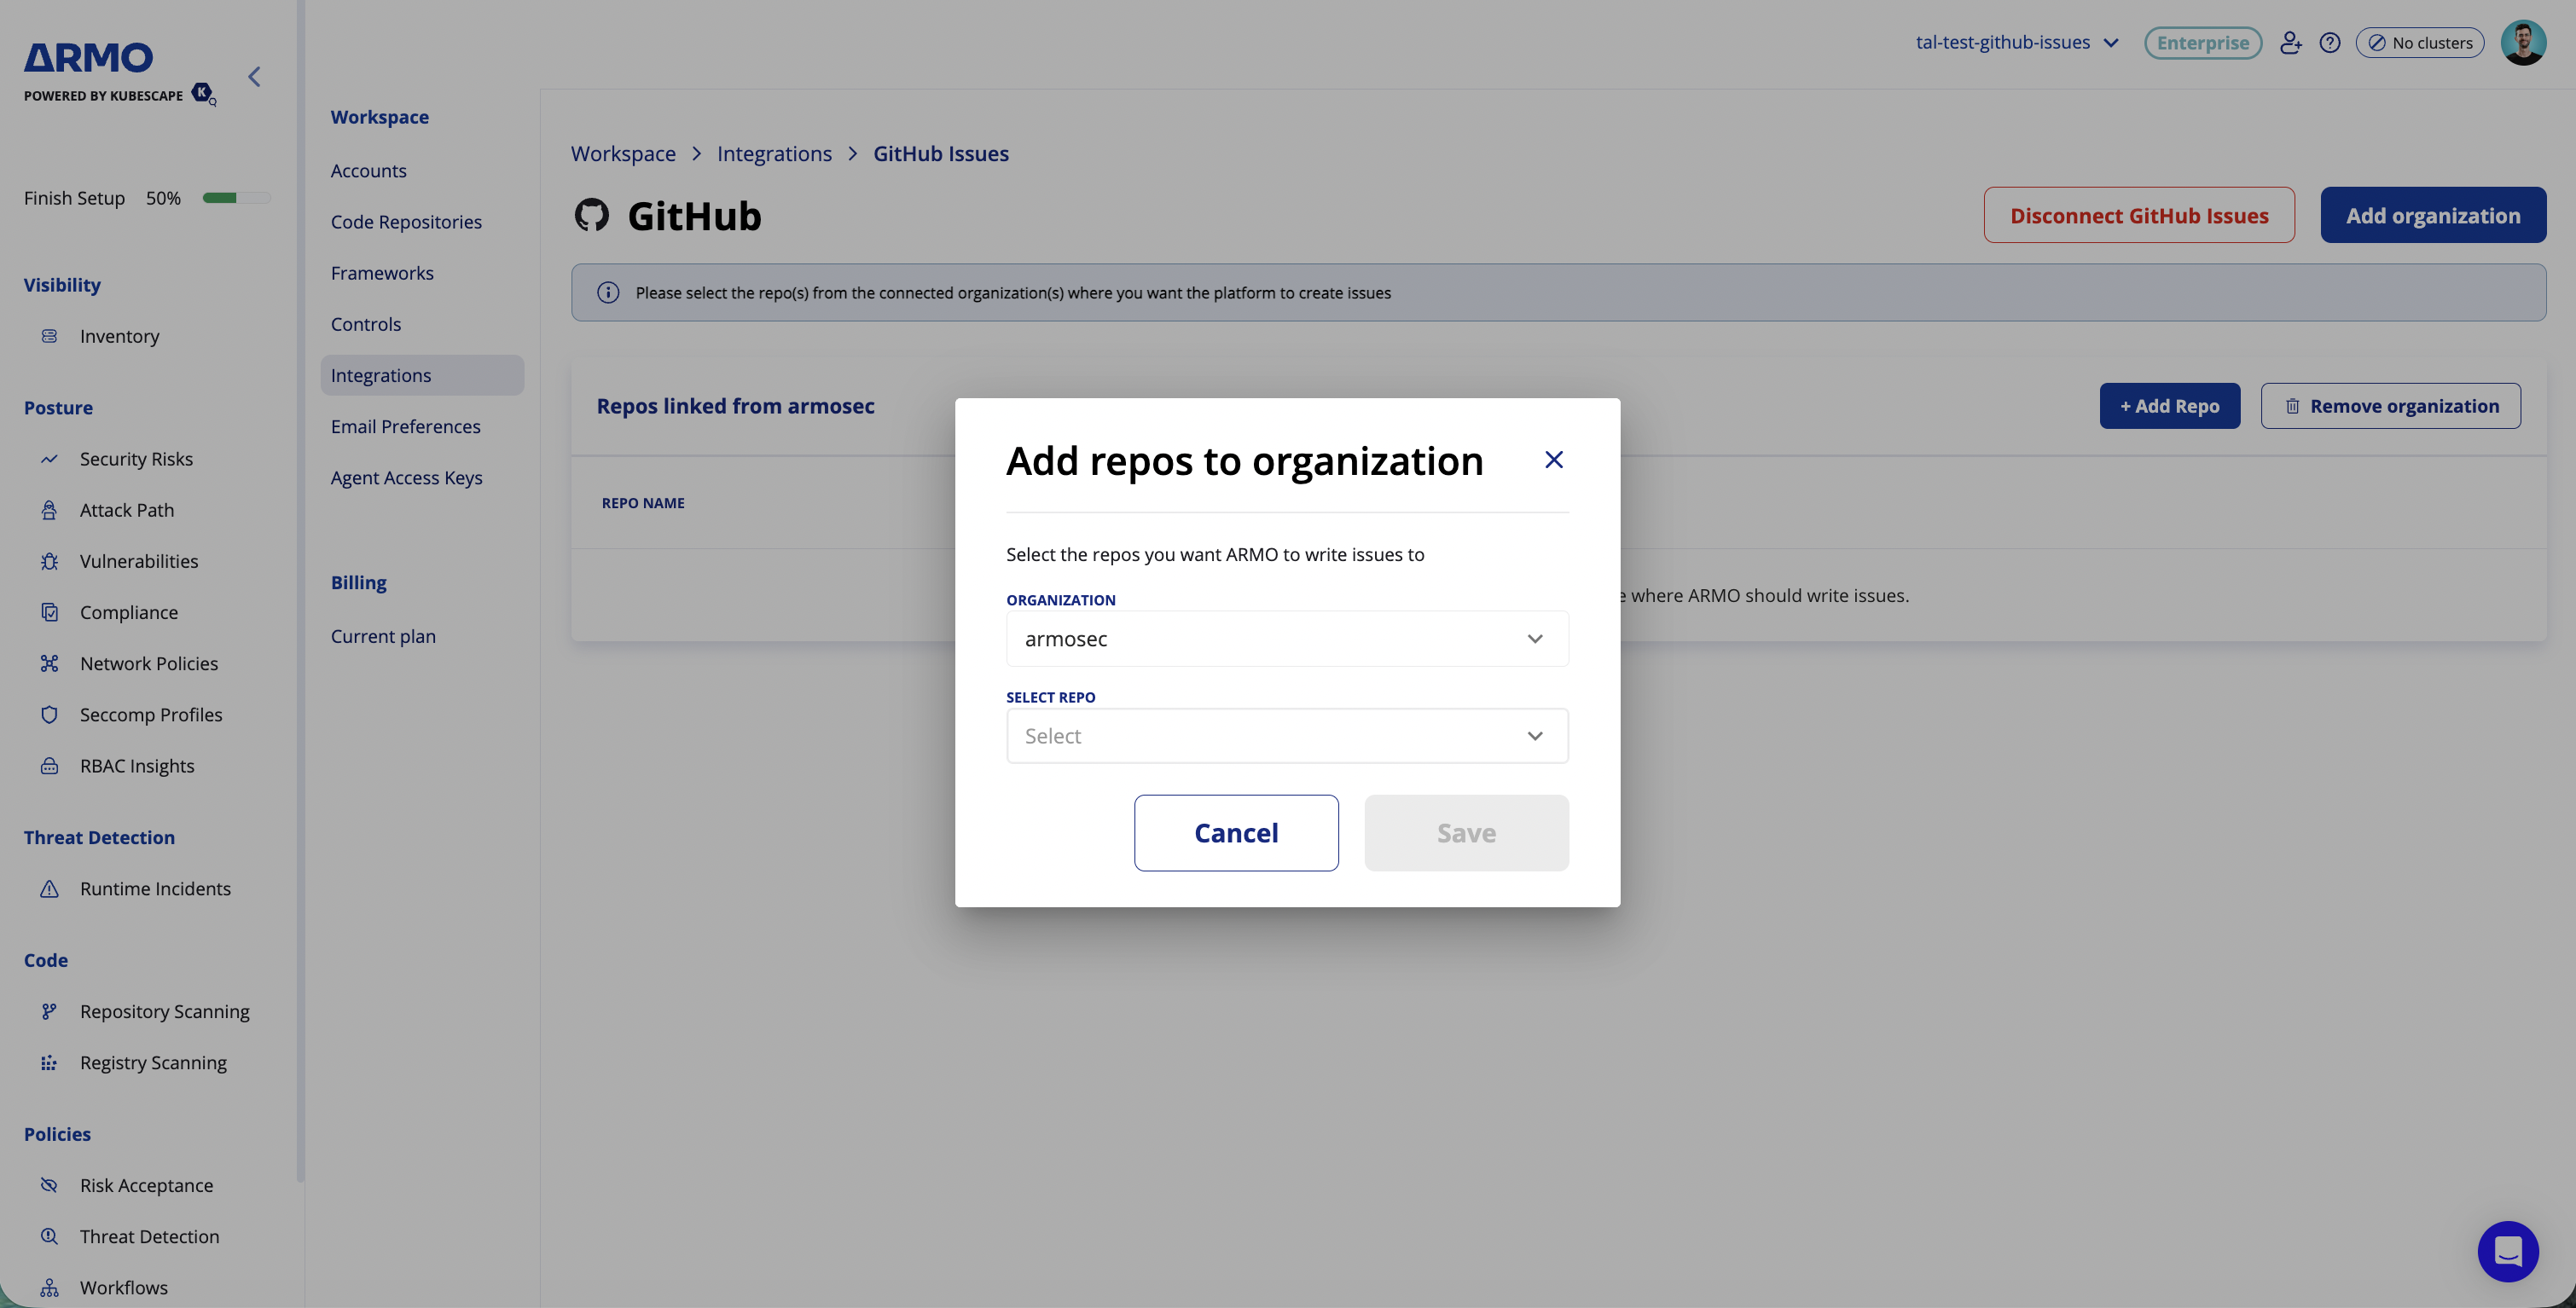
Task: Collapse the sidebar with the arrow
Action: 254,77
